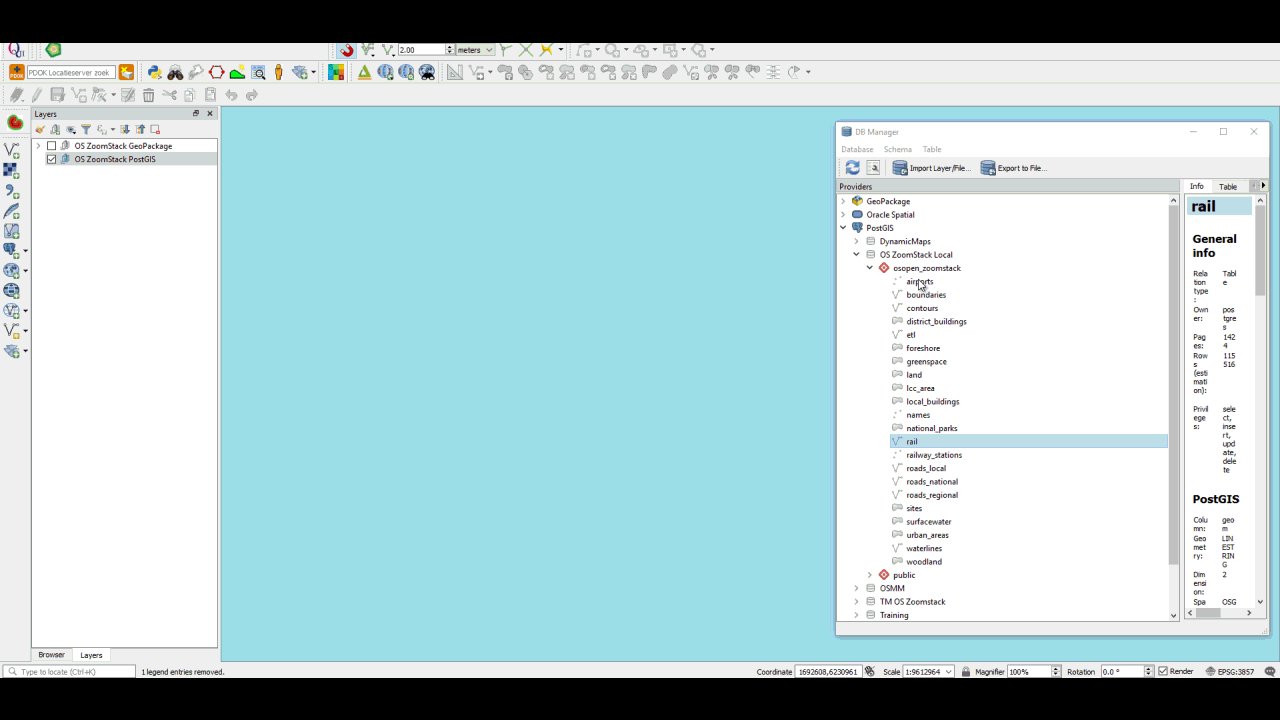
Task: Open the Database menu in DB Manager
Action: [x=857, y=149]
